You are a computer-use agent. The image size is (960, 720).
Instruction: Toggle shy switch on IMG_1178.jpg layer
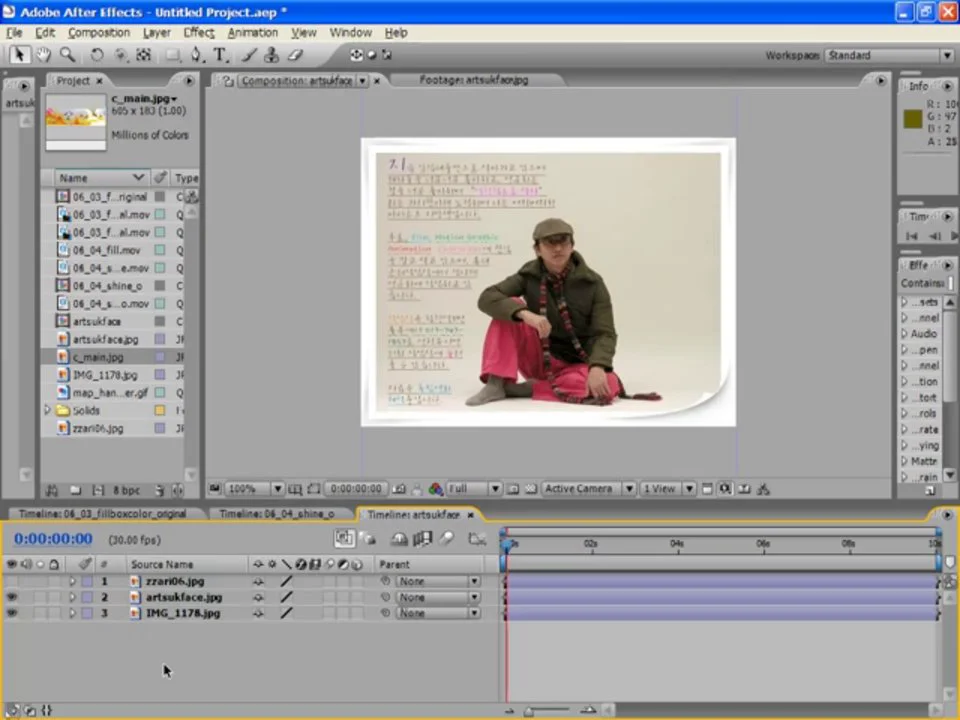pyautogui.click(x=258, y=613)
